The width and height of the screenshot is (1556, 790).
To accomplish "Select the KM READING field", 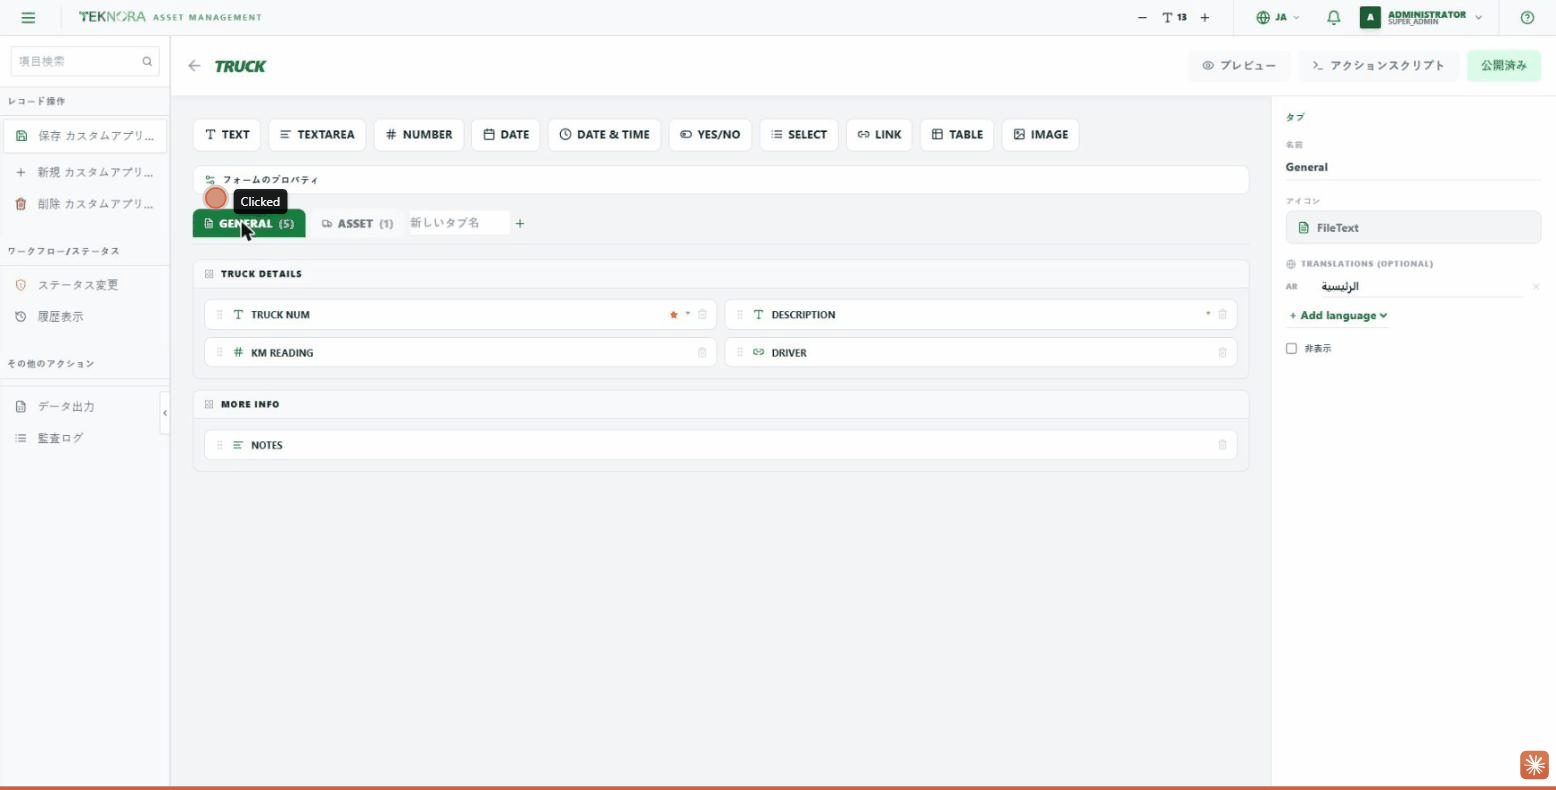I will [460, 352].
